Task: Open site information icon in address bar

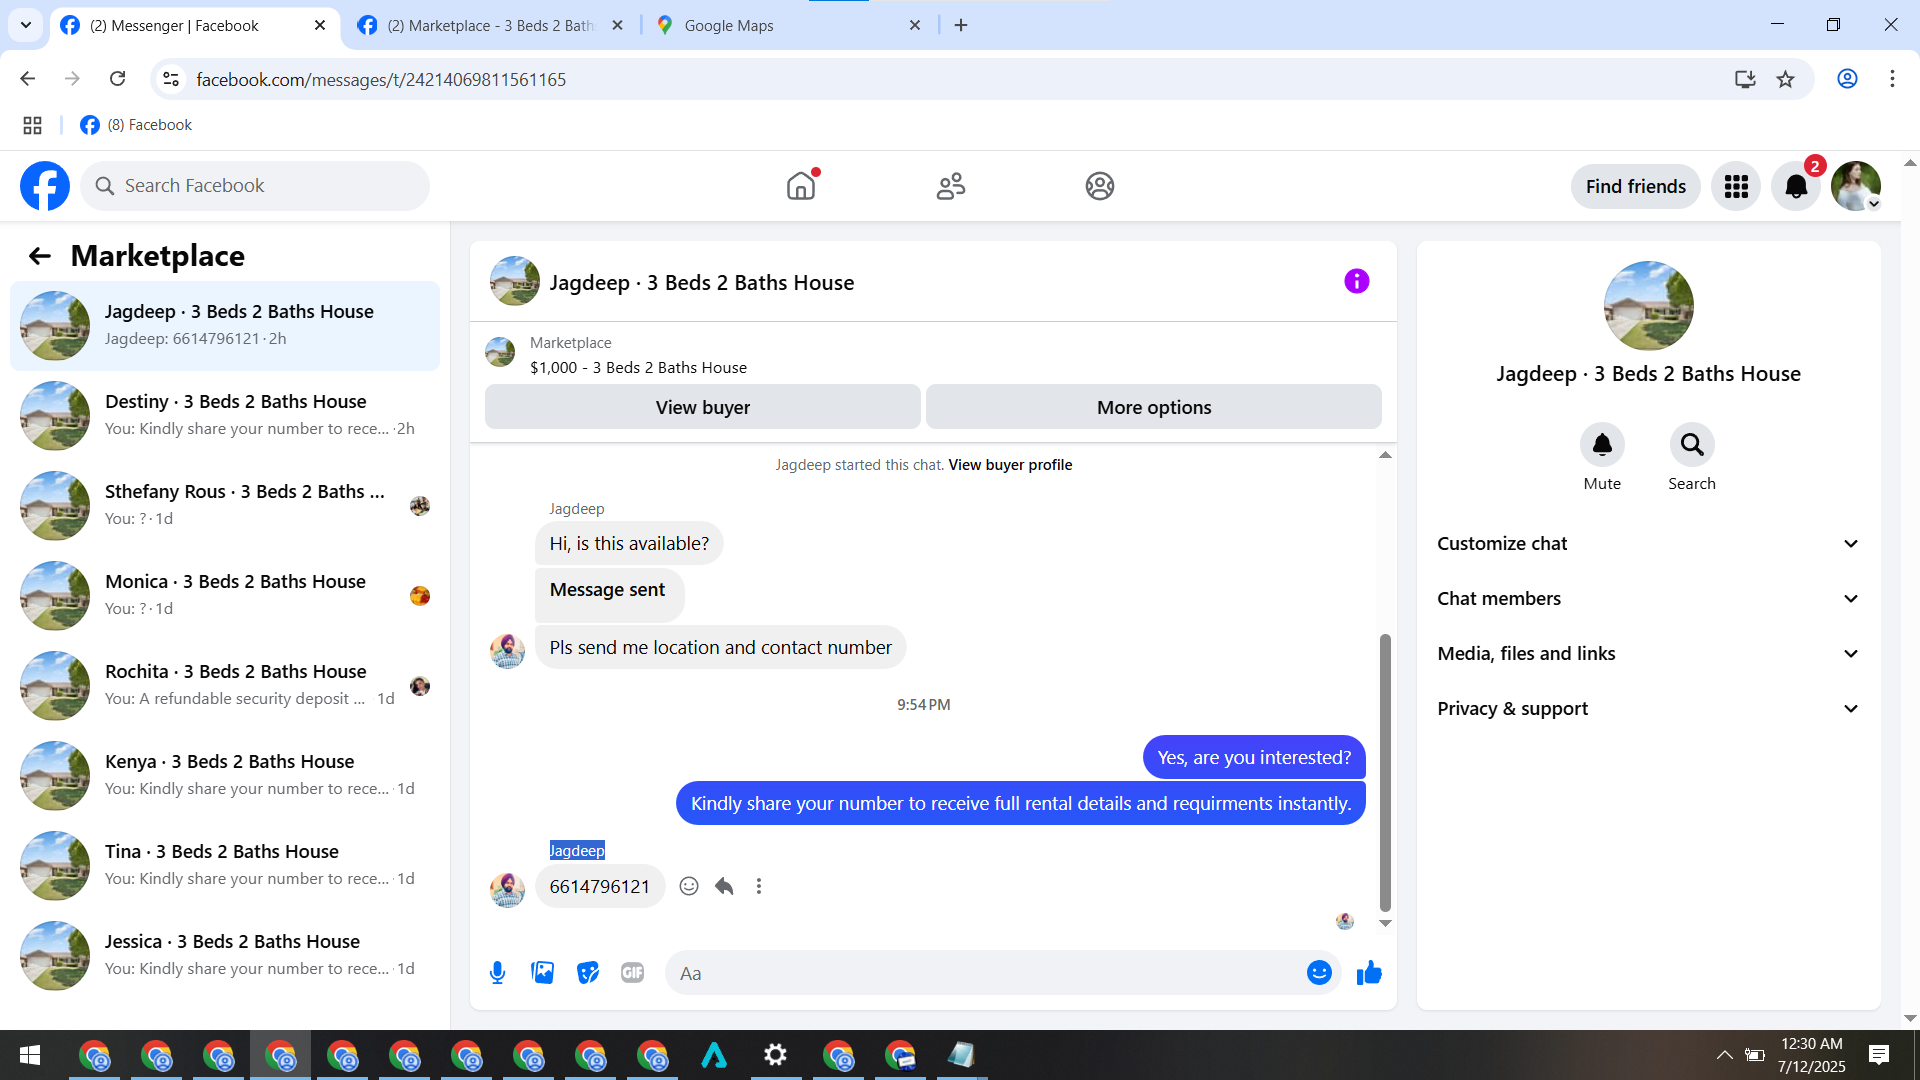Action: (171, 79)
